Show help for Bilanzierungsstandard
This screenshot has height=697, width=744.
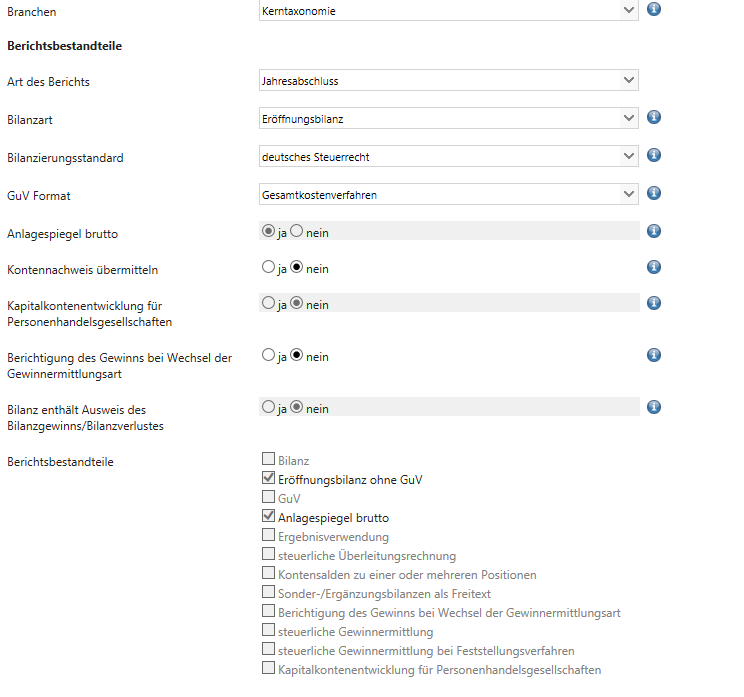click(x=655, y=155)
